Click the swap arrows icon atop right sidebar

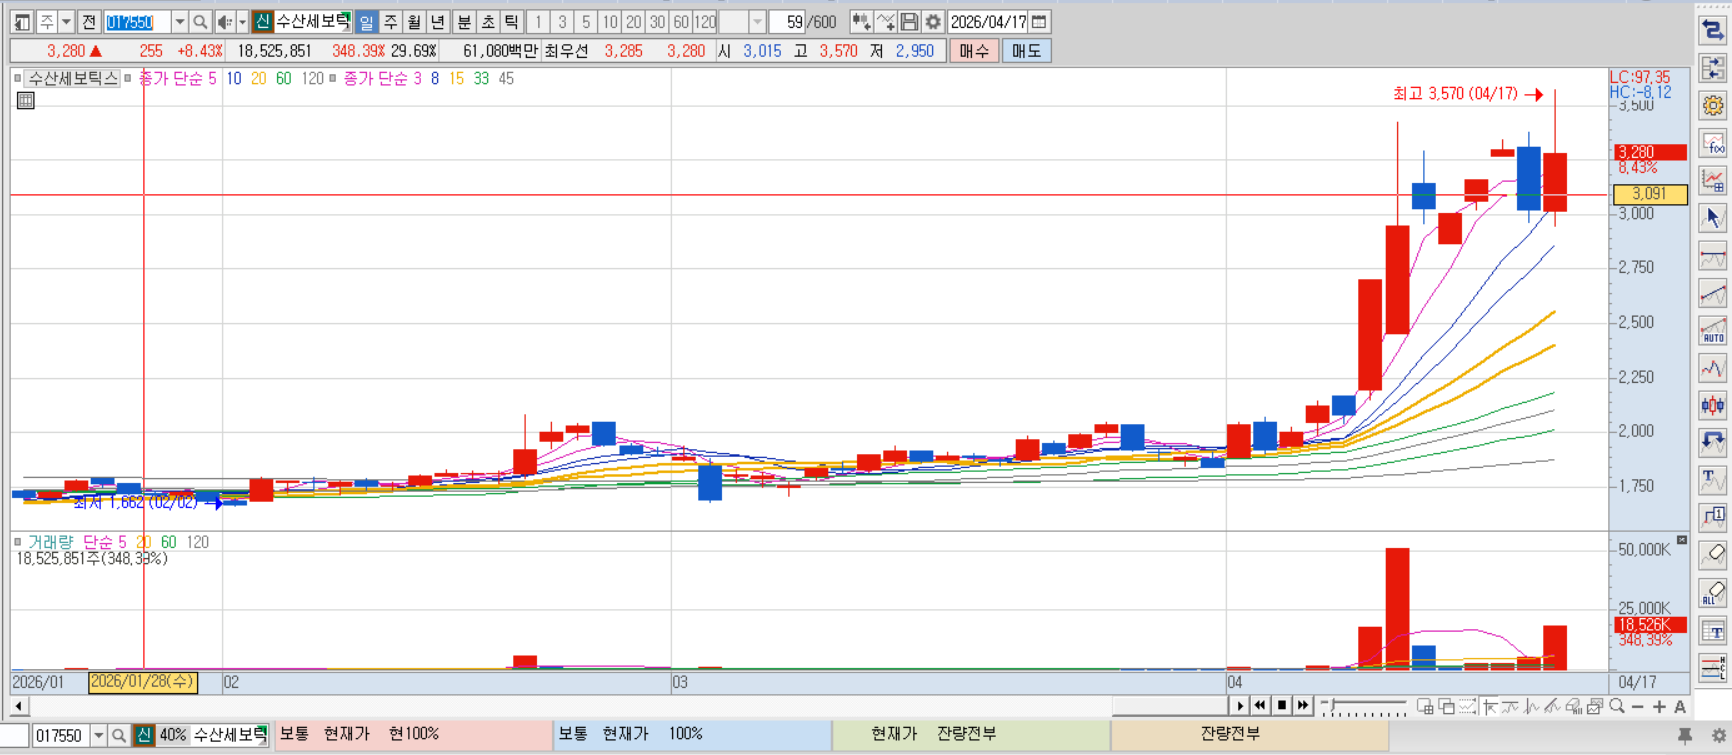click(x=1713, y=31)
